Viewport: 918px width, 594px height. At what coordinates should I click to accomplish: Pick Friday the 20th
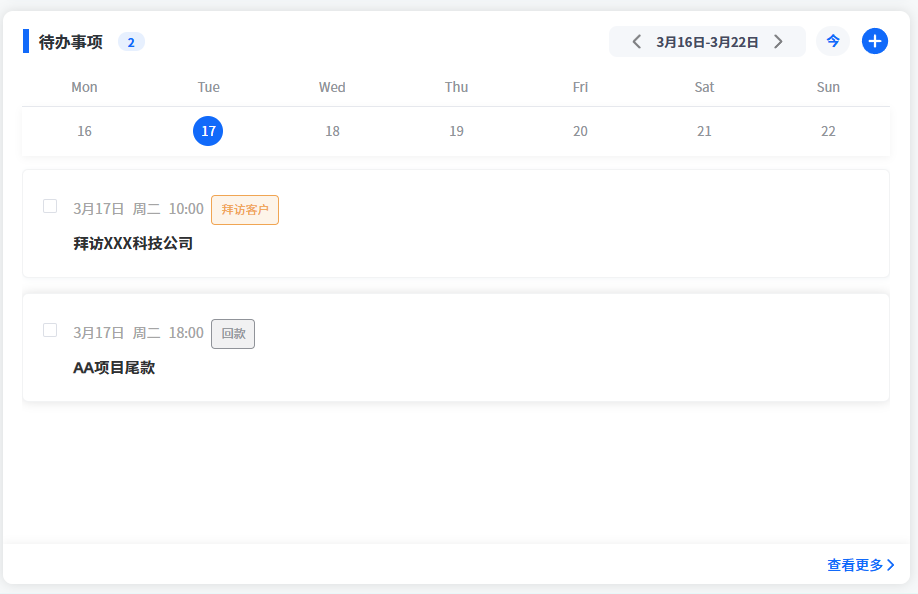pyautogui.click(x=580, y=131)
